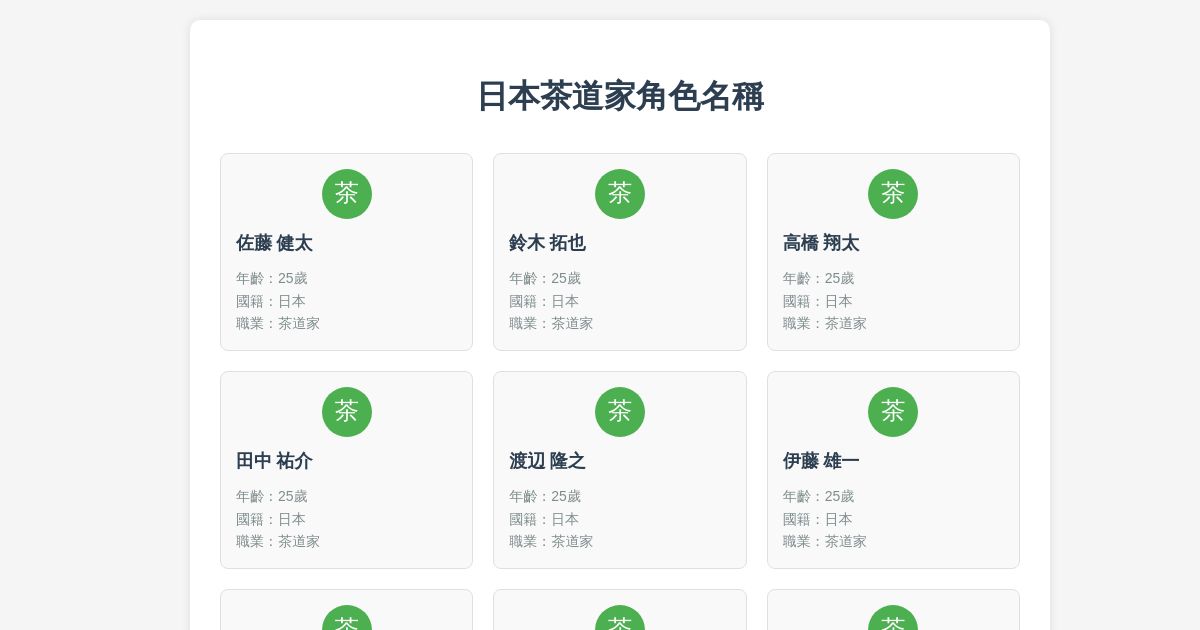Click the partially visible 茶 icon below 伊藤 雄一's card
The image size is (1200, 630).
coord(892,620)
